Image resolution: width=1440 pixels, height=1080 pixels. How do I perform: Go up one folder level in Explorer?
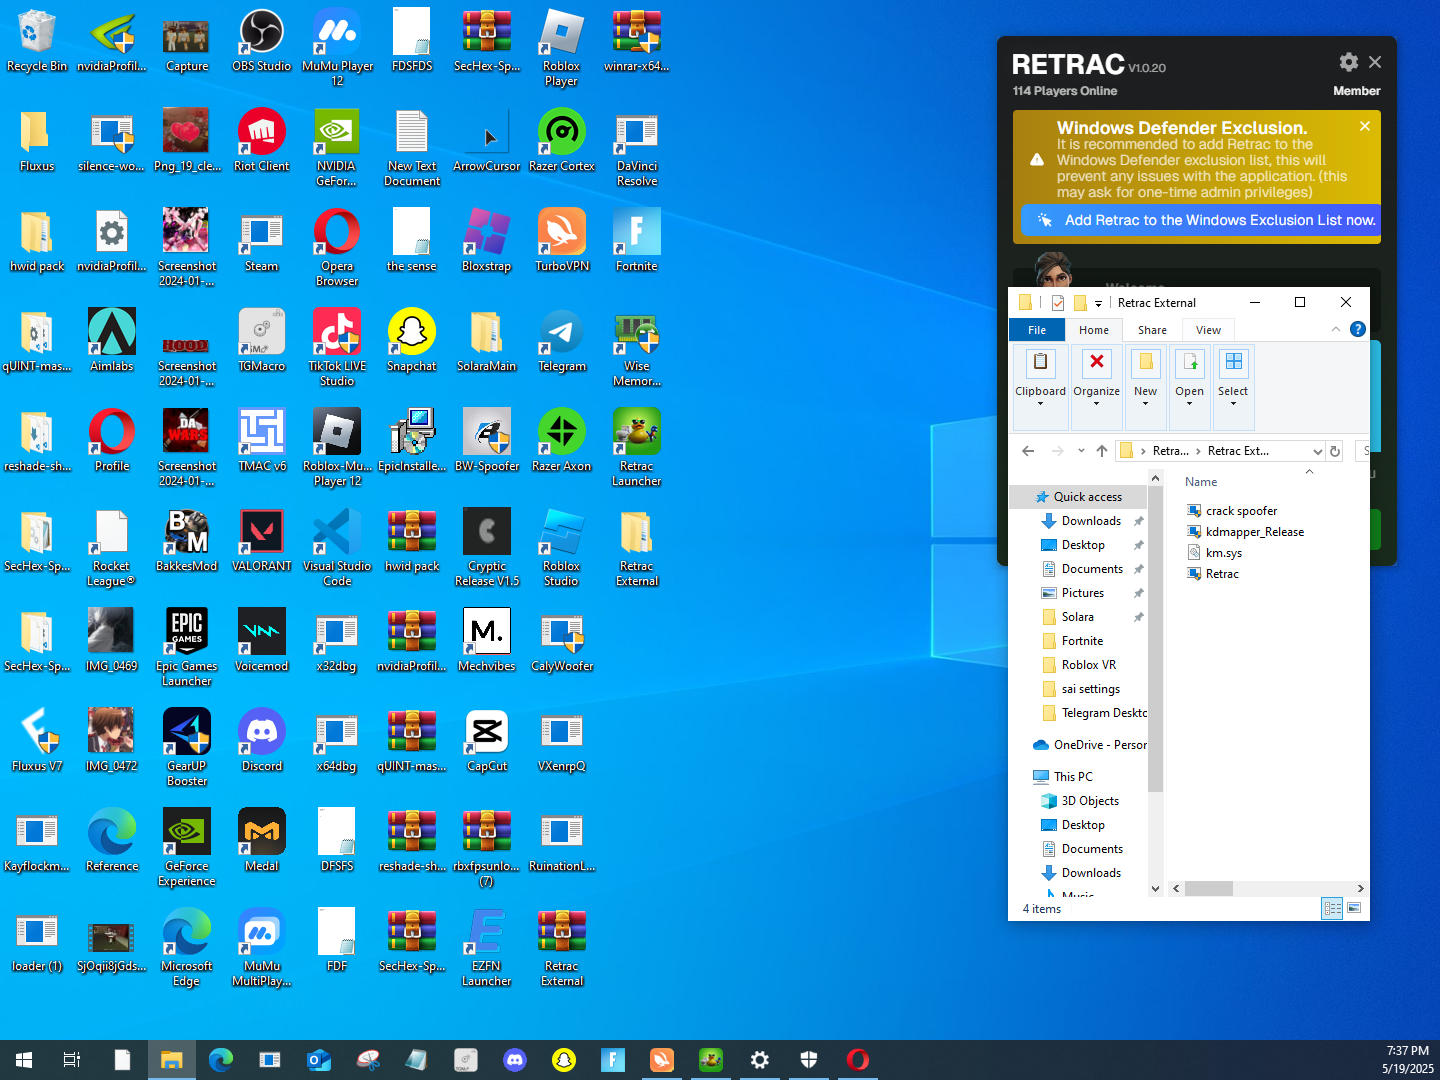(x=1102, y=451)
